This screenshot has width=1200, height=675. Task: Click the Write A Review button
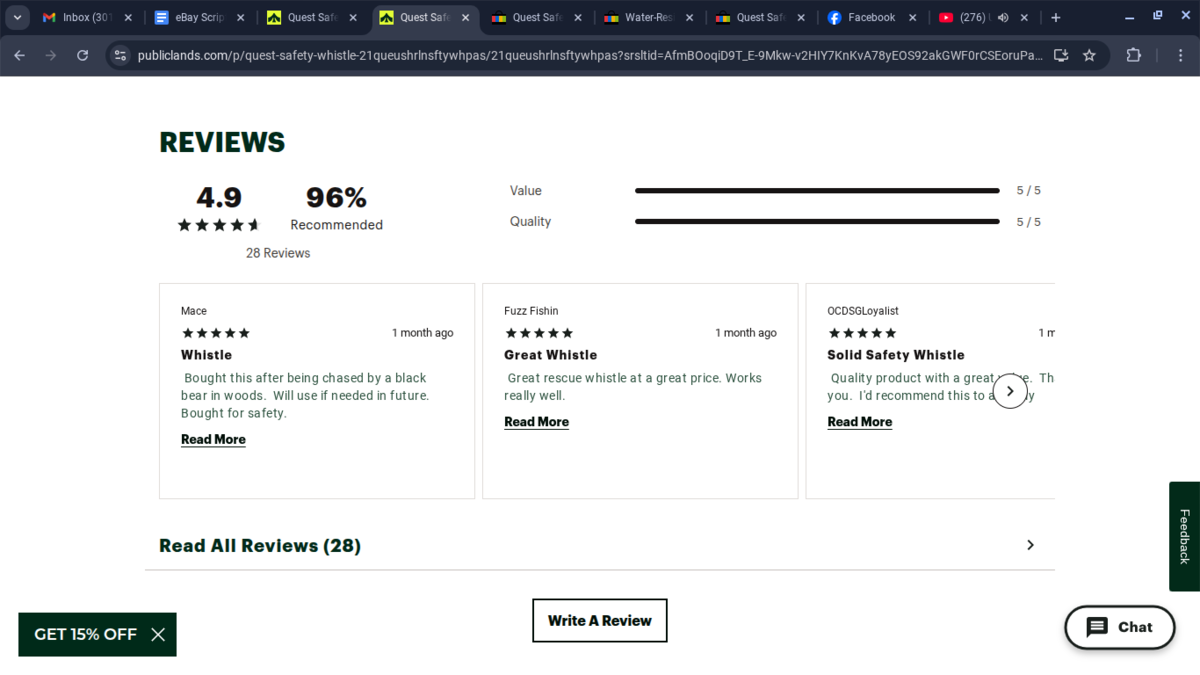click(x=599, y=620)
